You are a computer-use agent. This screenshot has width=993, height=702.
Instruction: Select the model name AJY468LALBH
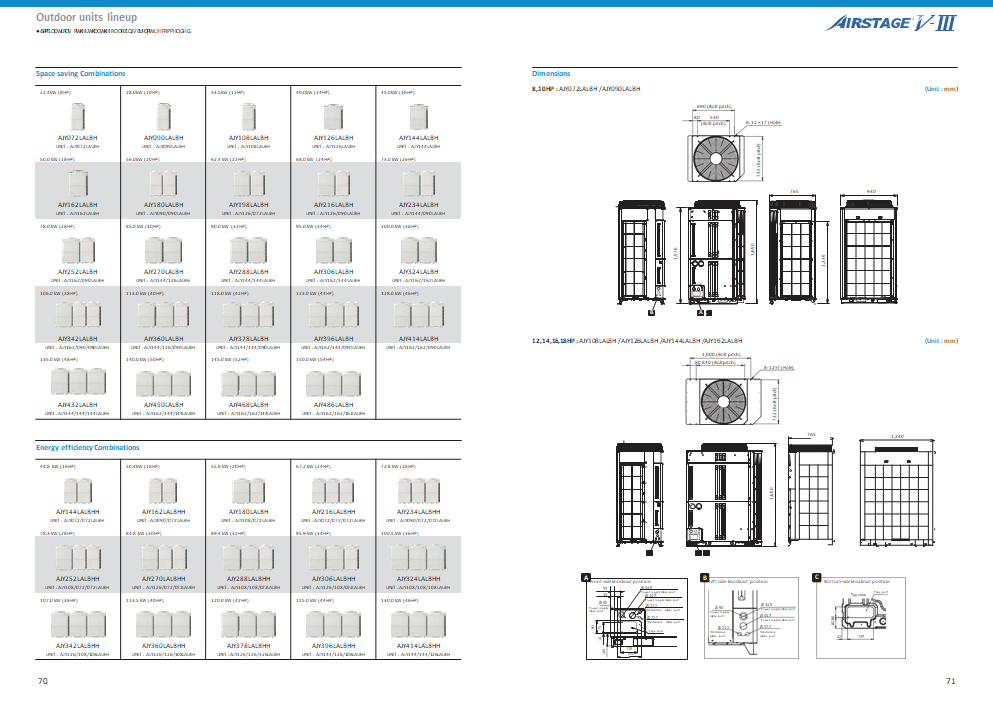(248, 405)
